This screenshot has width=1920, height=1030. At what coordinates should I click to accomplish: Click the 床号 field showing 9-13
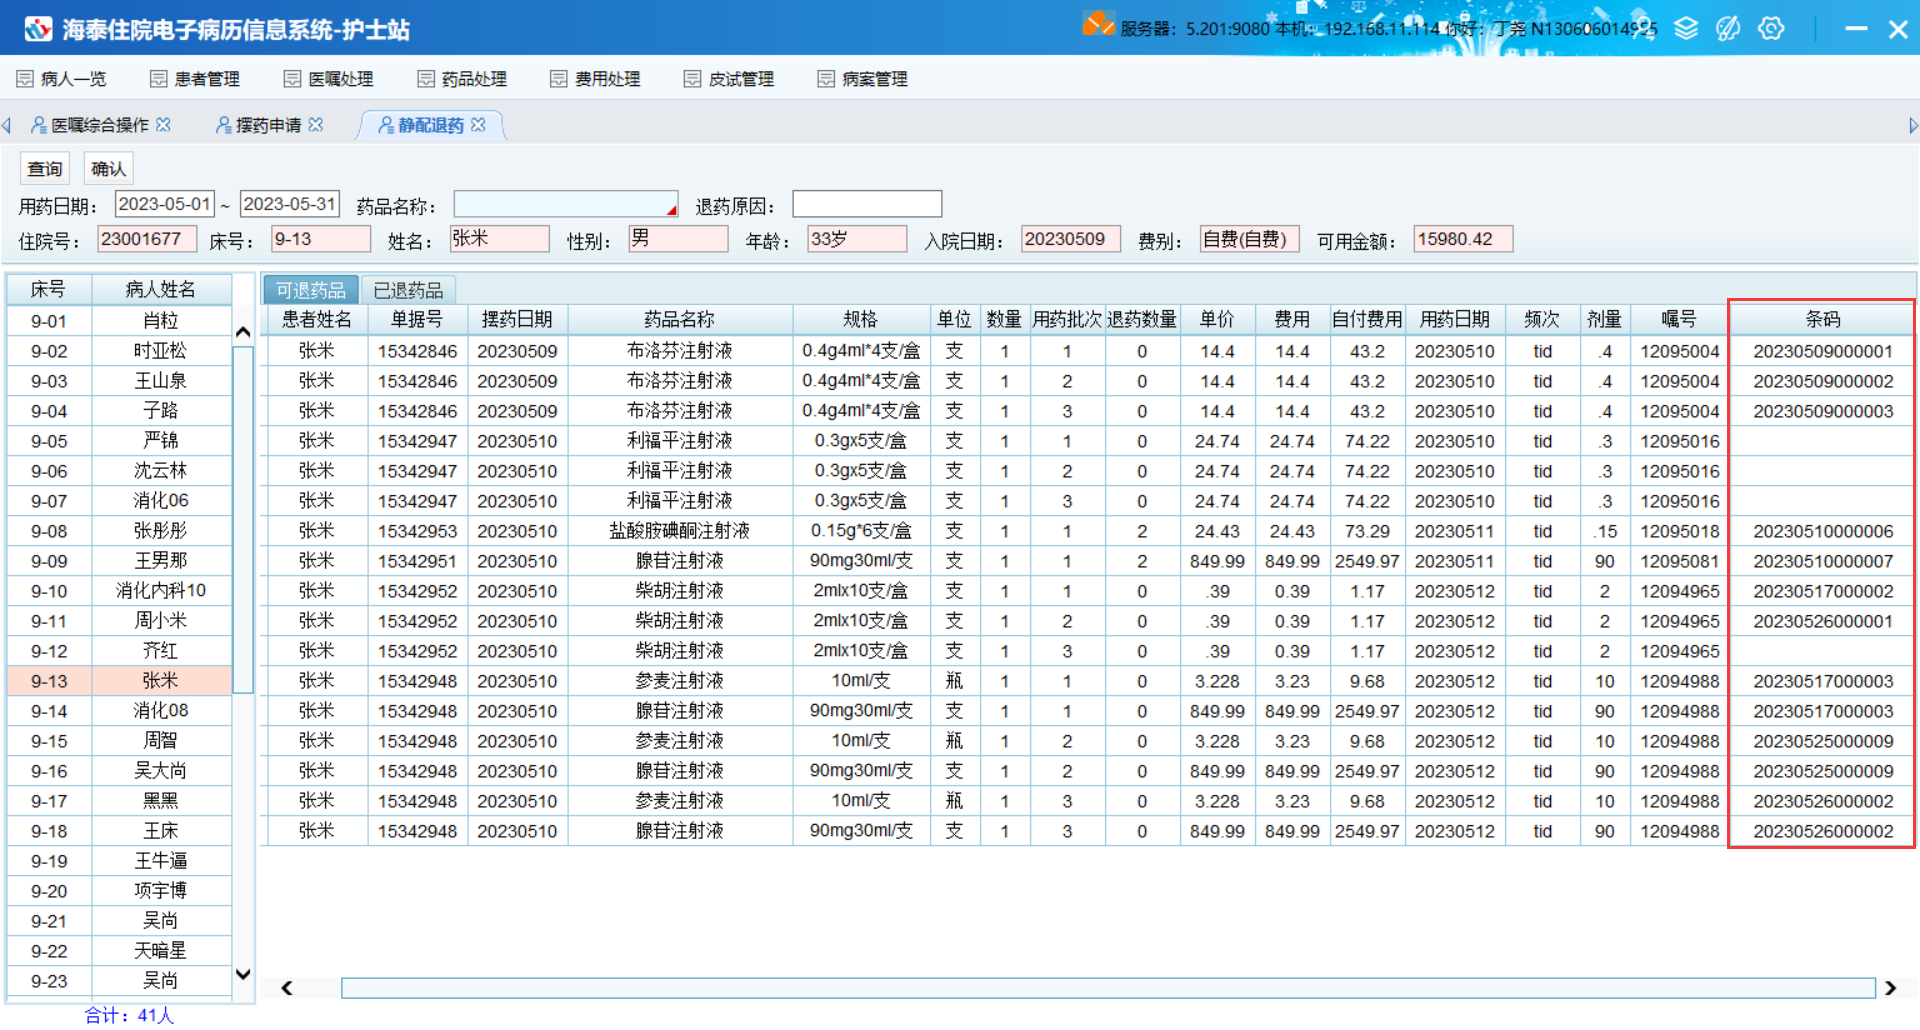321,239
